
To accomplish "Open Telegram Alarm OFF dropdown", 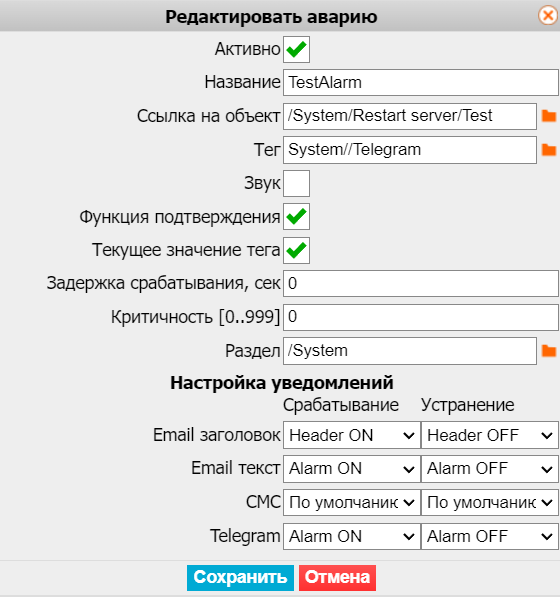I will [490, 536].
